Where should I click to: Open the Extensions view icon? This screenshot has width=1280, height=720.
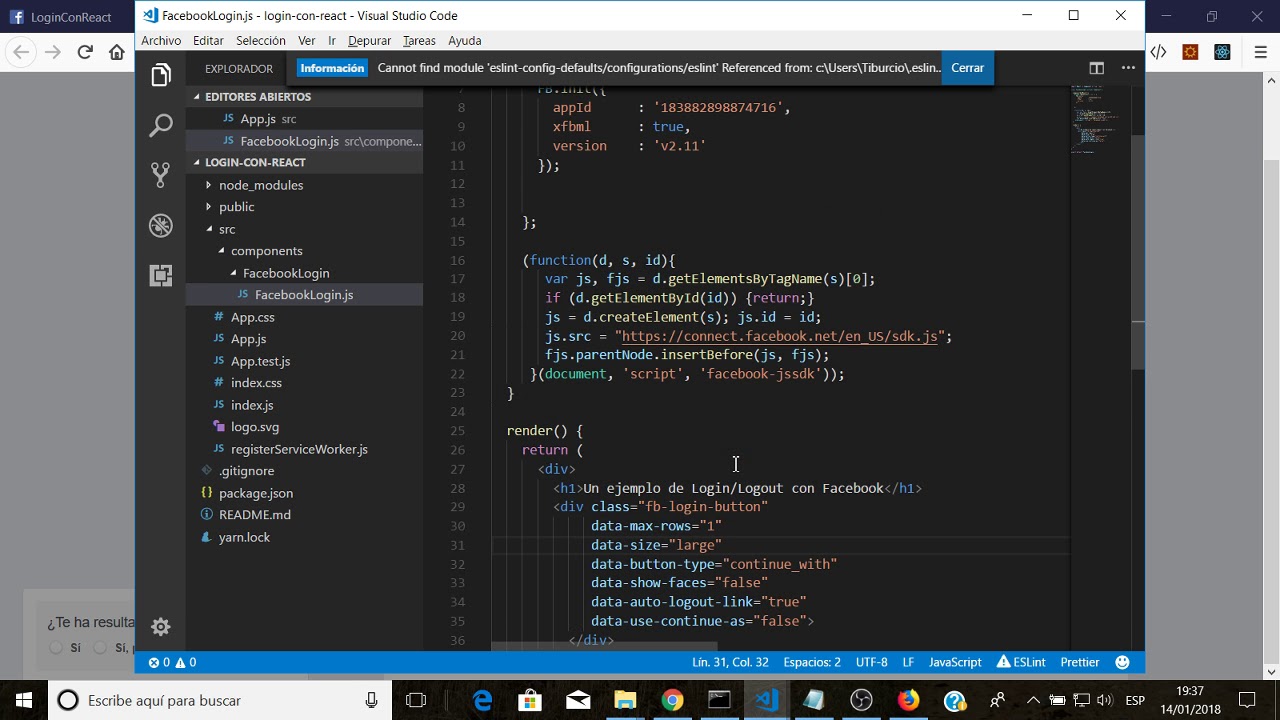click(x=161, y=275)
